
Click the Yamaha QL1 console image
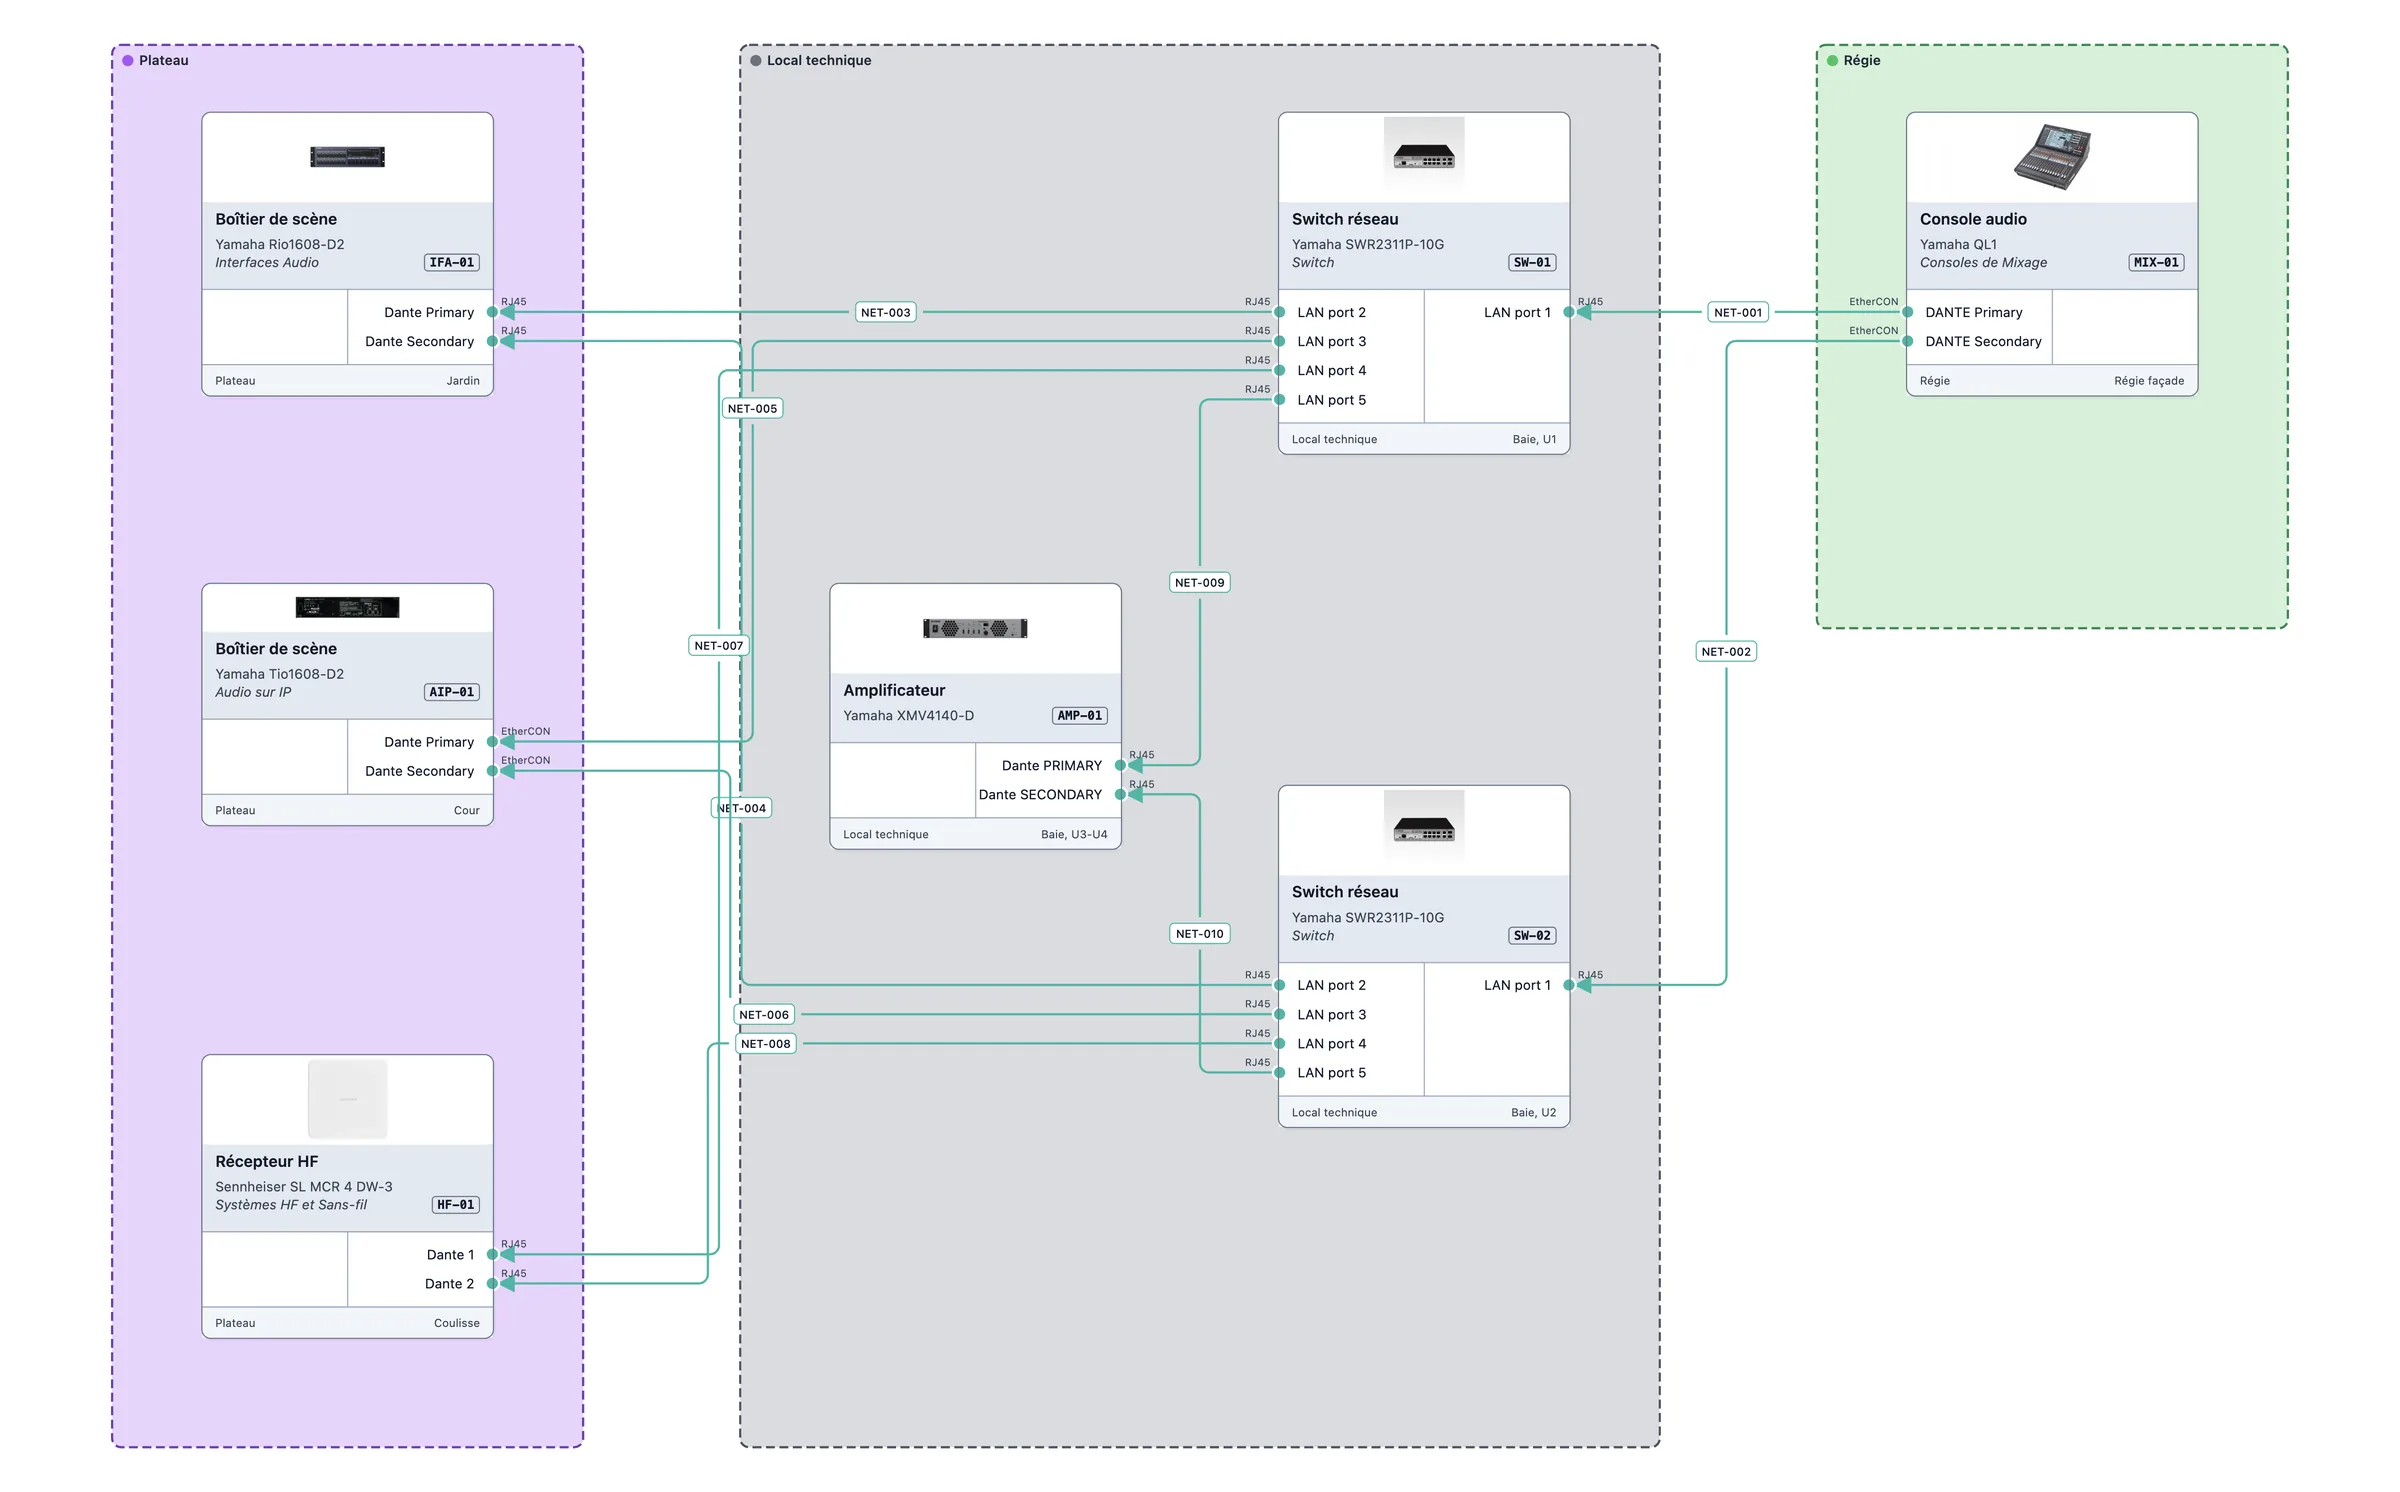pyautogui.click(x=2051, y=157)
